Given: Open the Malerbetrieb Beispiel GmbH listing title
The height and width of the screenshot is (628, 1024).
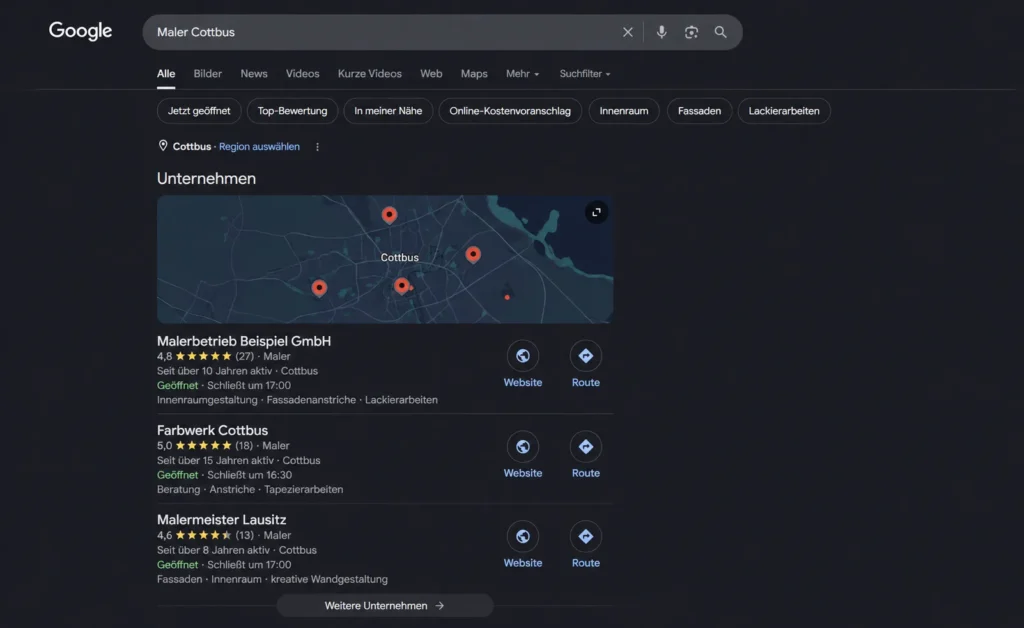Looking at the screenshot, I should (x=244, y=341).
